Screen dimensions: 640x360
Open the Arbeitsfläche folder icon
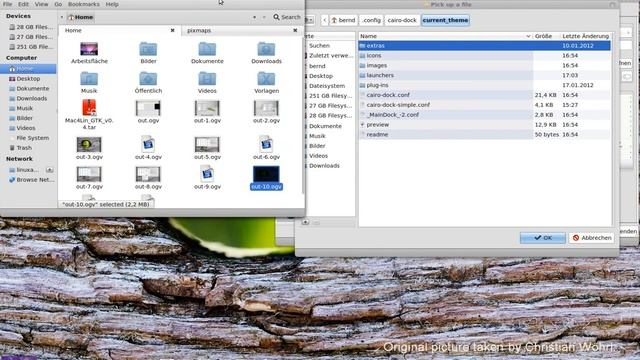click(89, 49)
